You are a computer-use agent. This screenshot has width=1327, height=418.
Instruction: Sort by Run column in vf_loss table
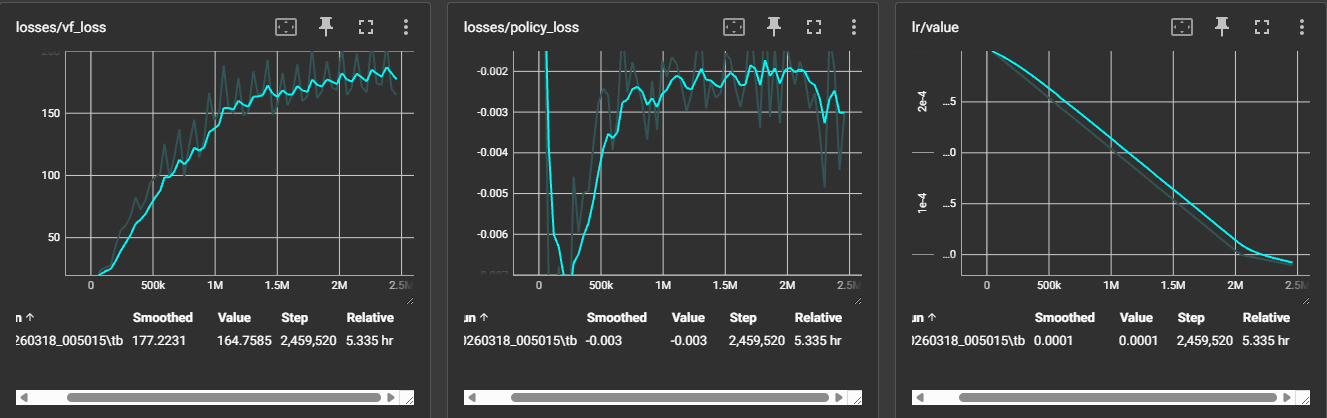tap(24, 318)
